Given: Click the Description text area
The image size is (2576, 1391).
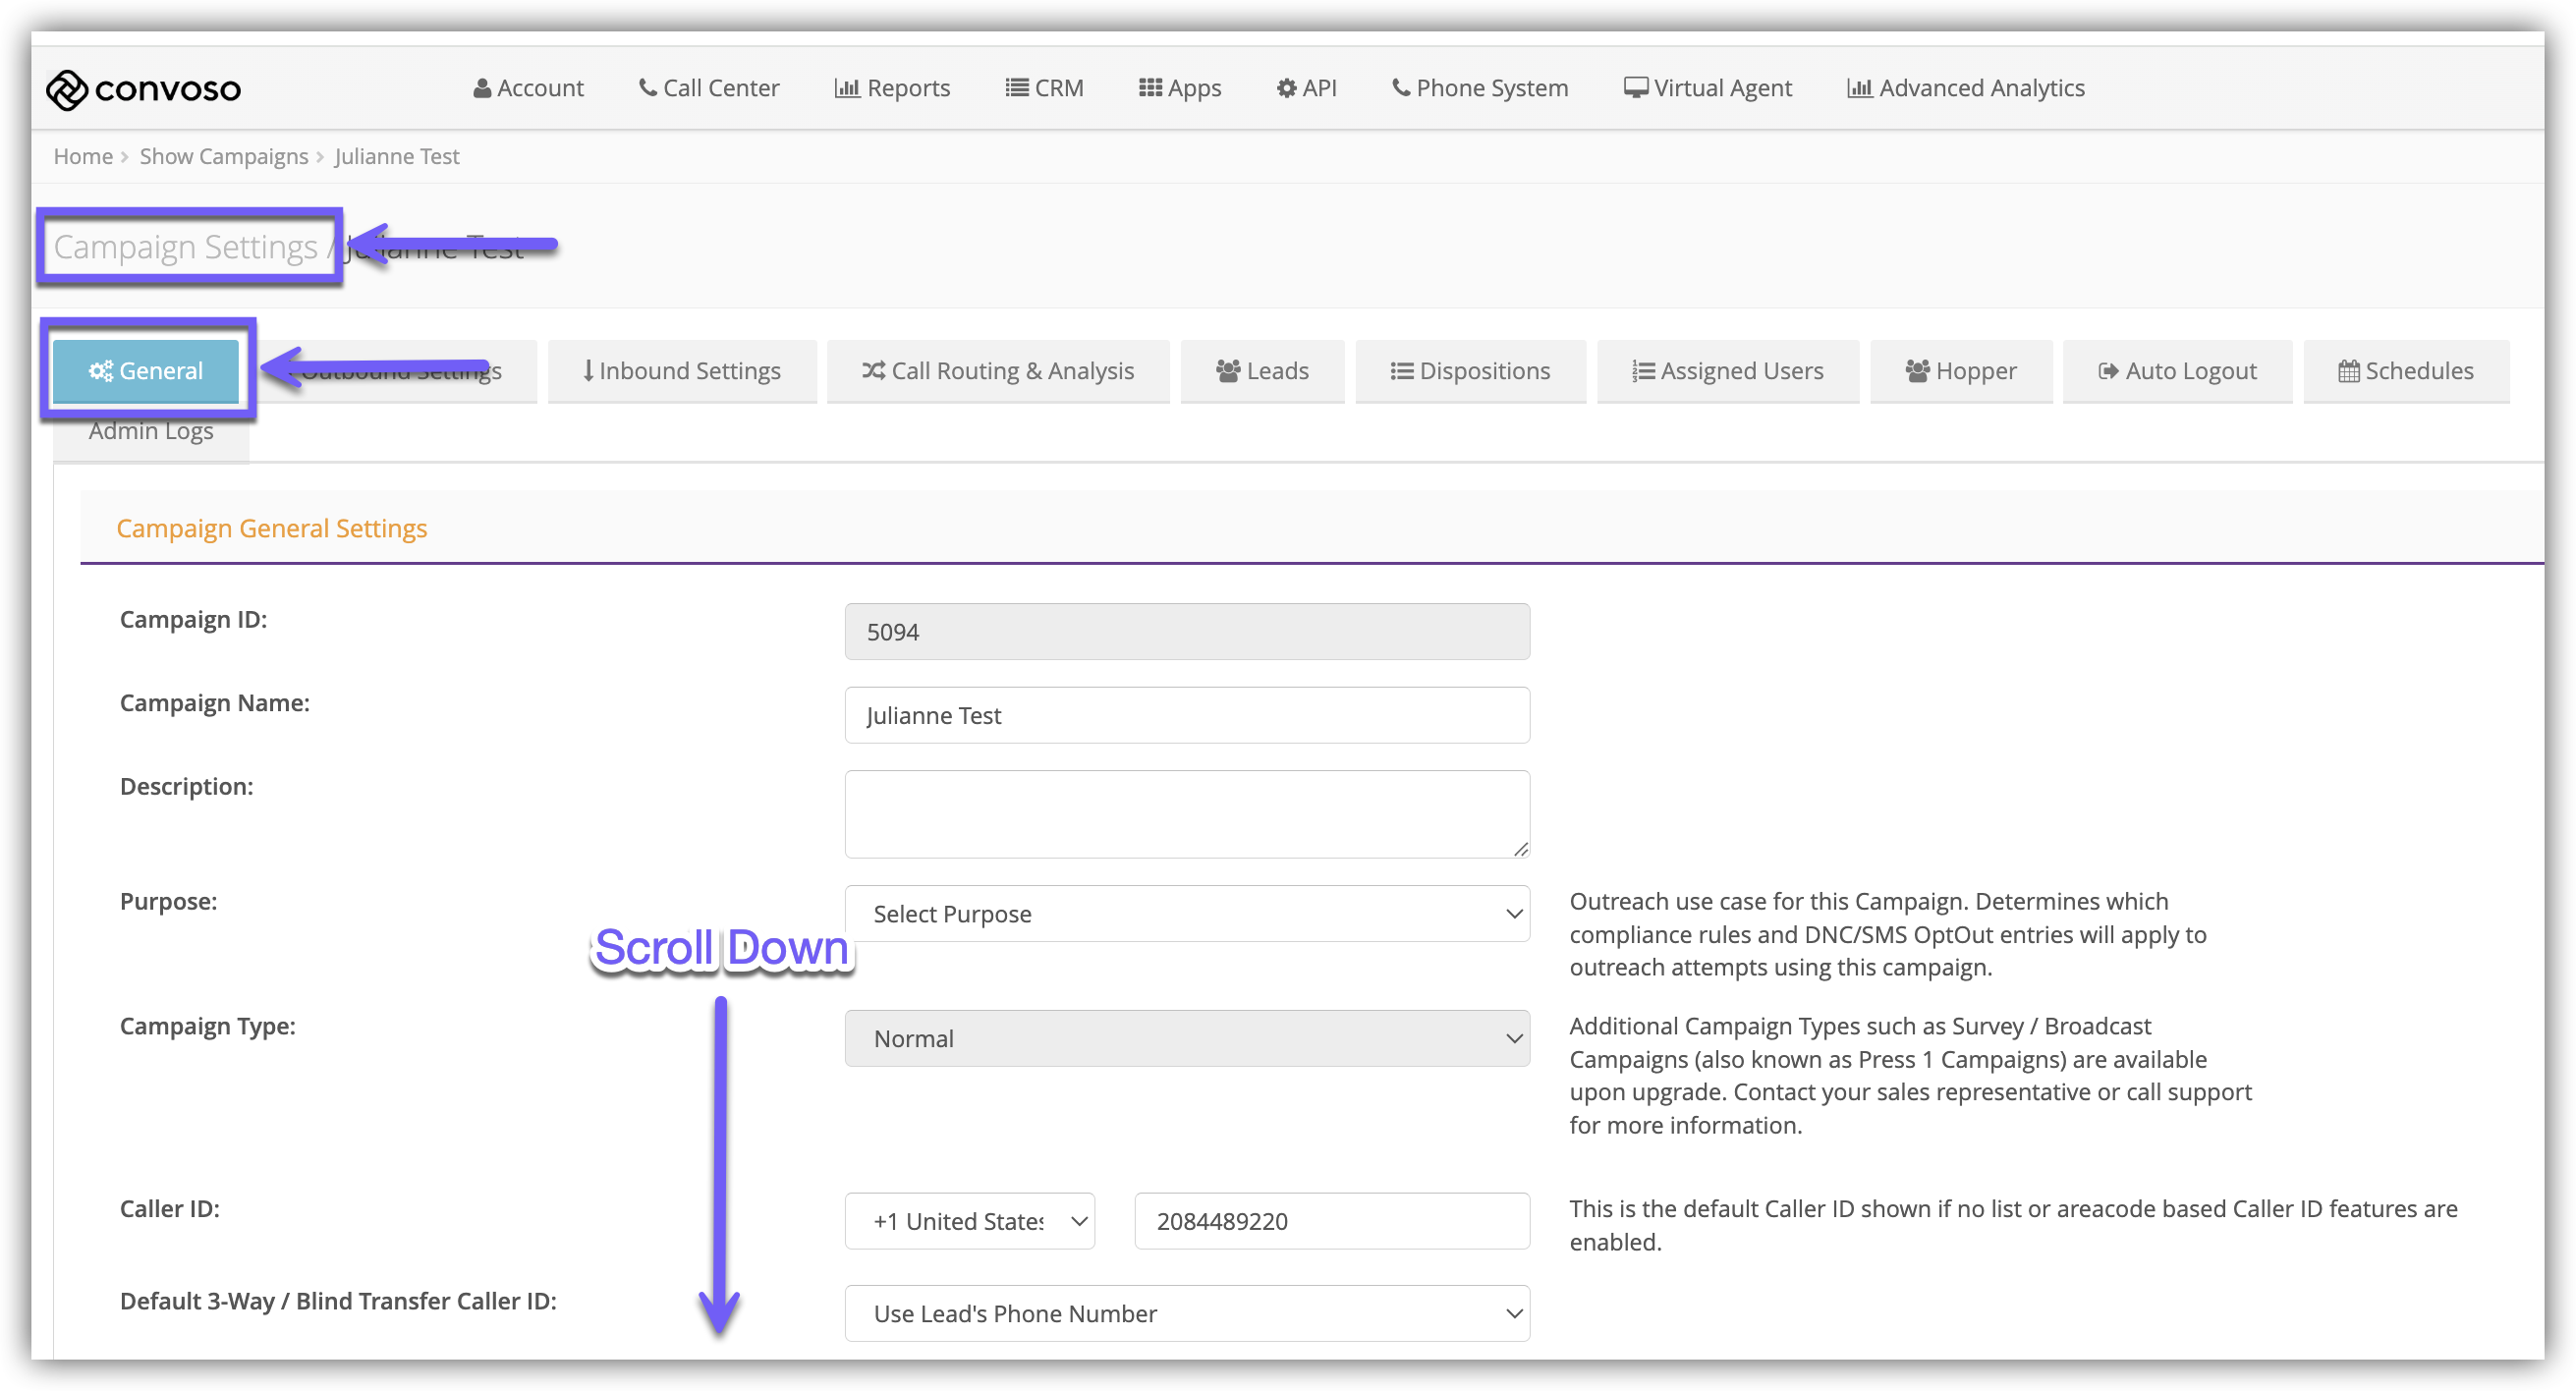Looking at the screenshot, I should (1186, 813).
